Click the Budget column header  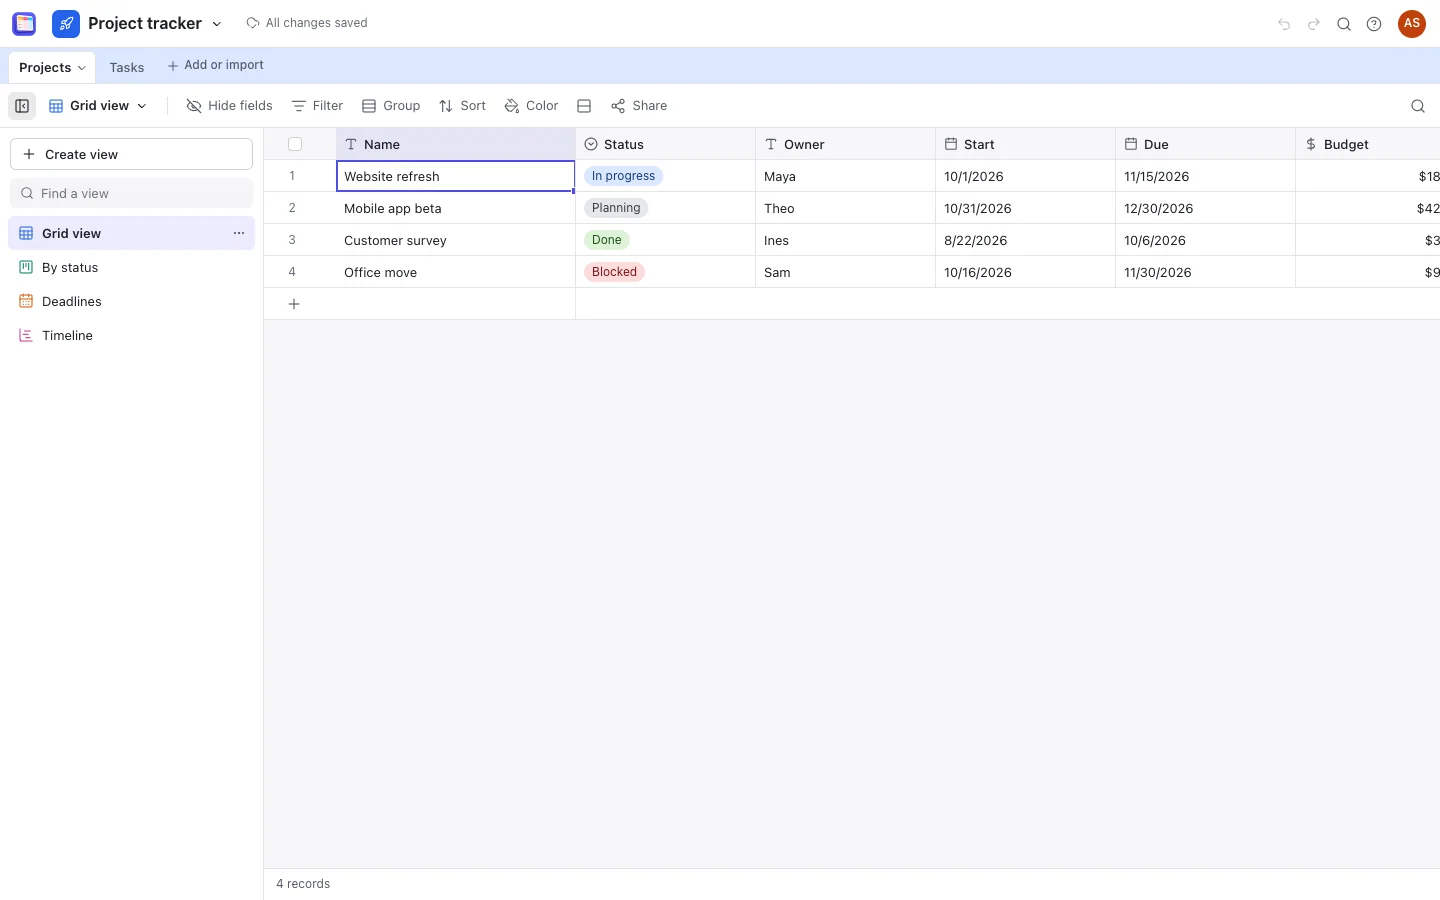coord(1368,144)
